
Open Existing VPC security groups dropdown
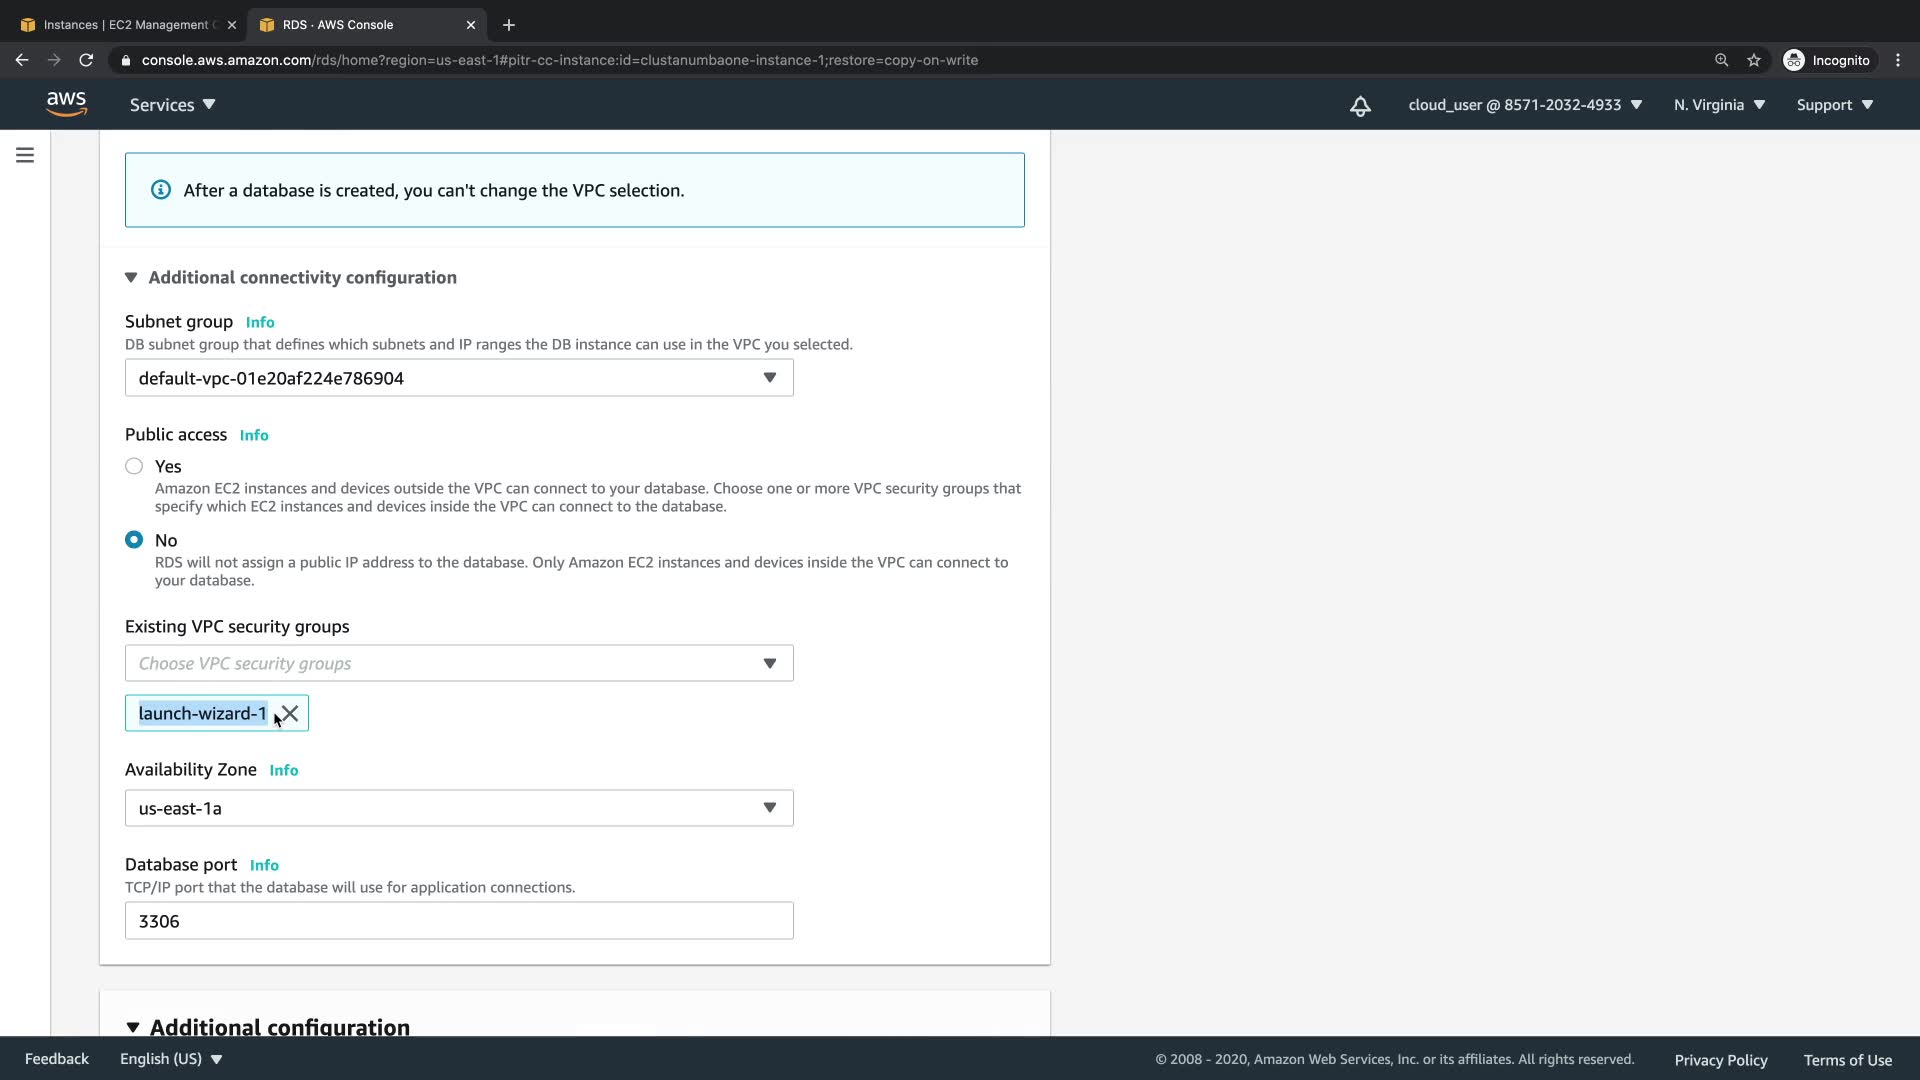(459, 663)
